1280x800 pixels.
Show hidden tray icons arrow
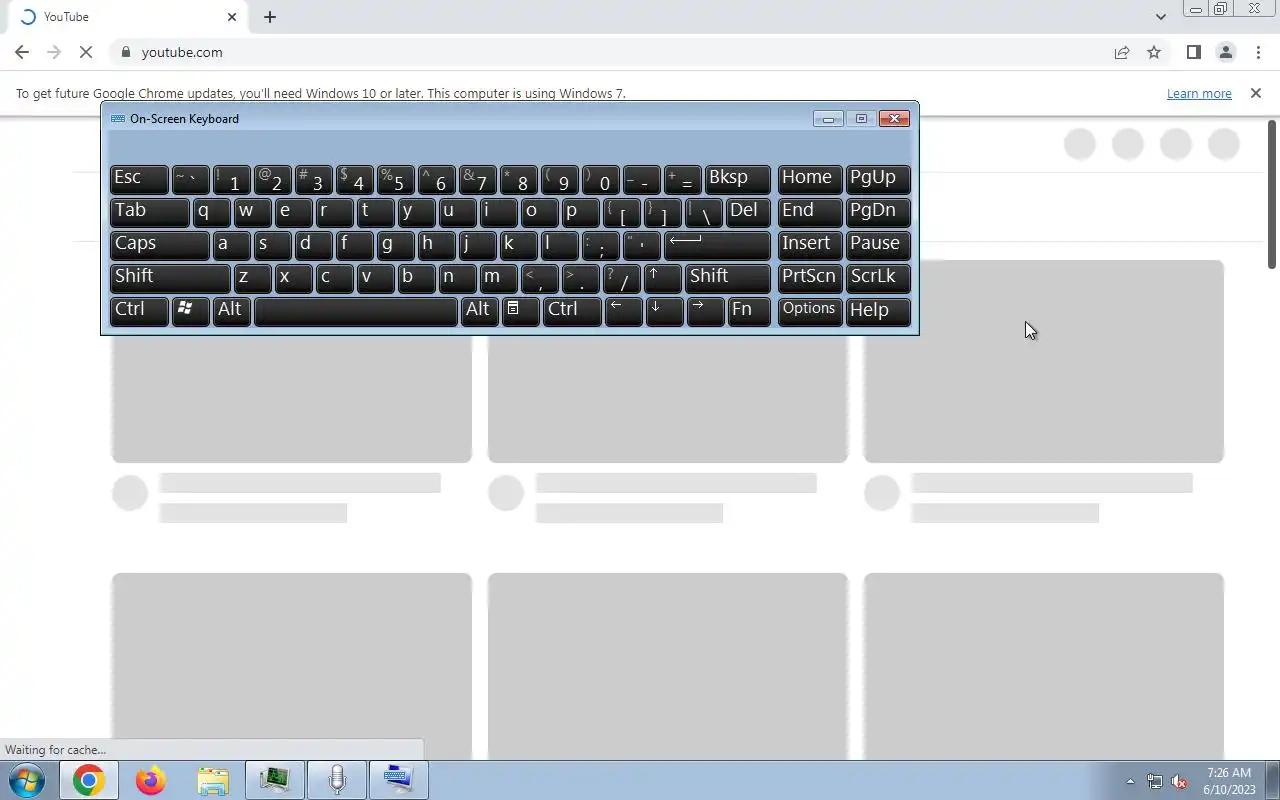(x=1130, y=781)
